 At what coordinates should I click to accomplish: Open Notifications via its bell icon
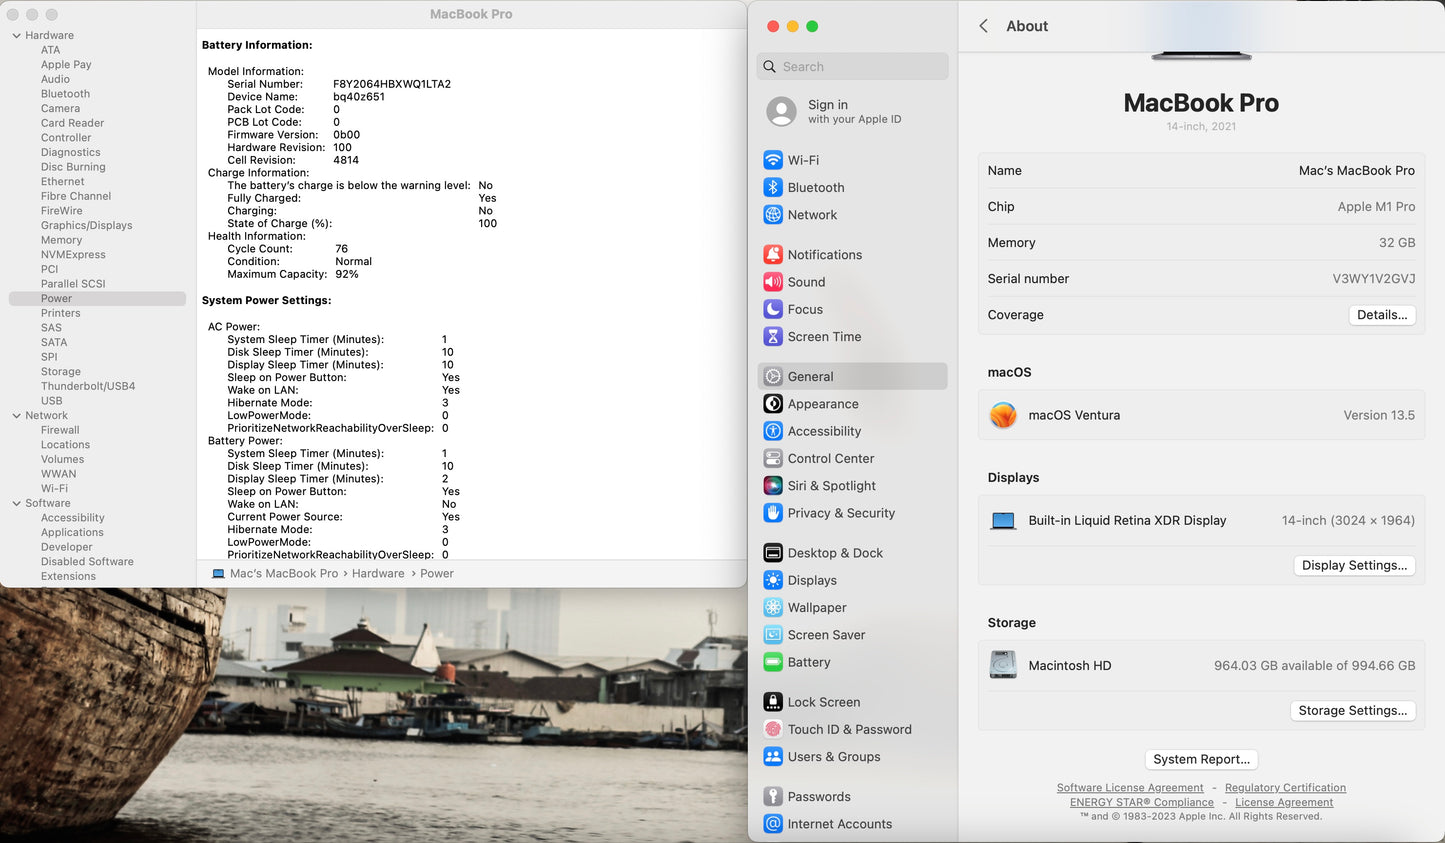click(772, 255)
